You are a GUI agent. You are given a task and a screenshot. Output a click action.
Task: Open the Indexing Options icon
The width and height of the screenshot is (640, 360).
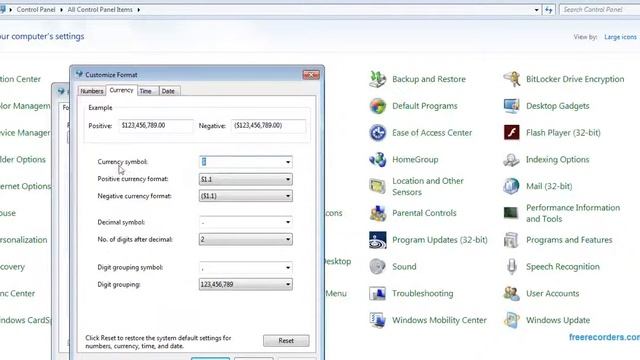click(x=511, y=160)
